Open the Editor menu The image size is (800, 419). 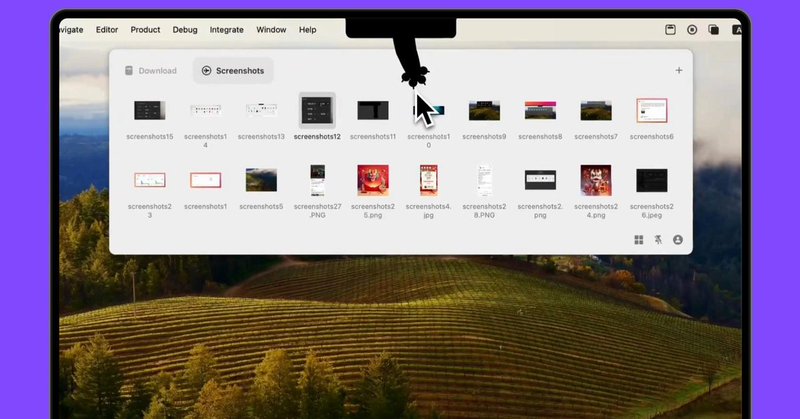click(x=107, y=30)
